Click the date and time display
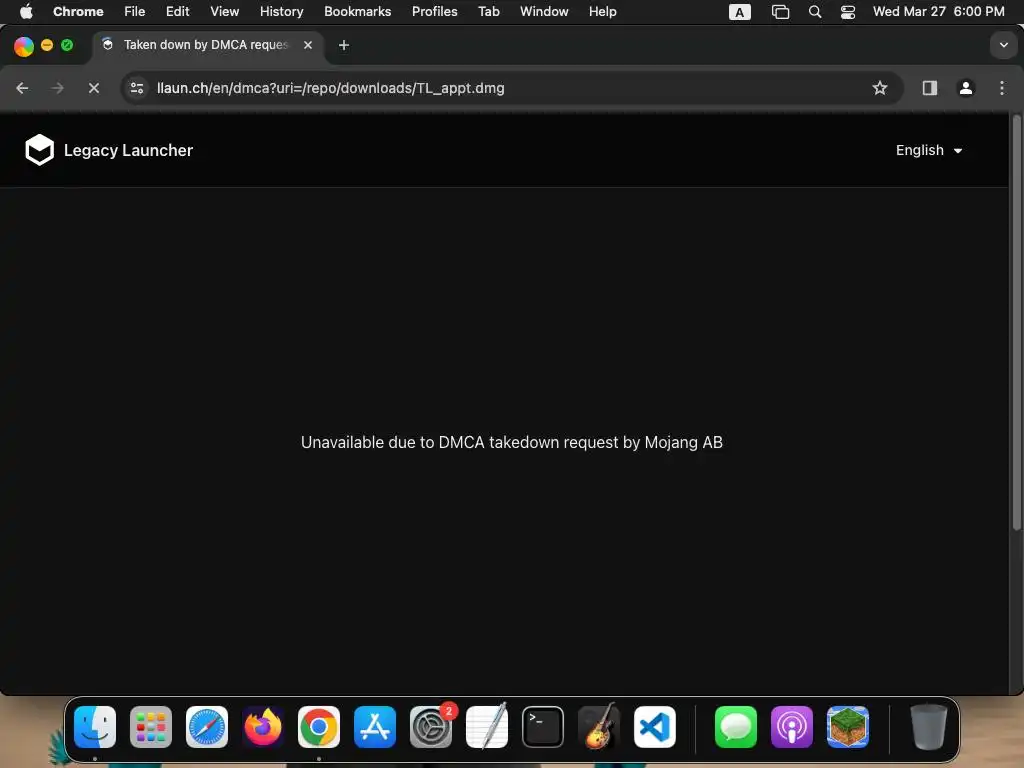The height and width of the screenshot is (768, 1024). click(x=938, y=12)
